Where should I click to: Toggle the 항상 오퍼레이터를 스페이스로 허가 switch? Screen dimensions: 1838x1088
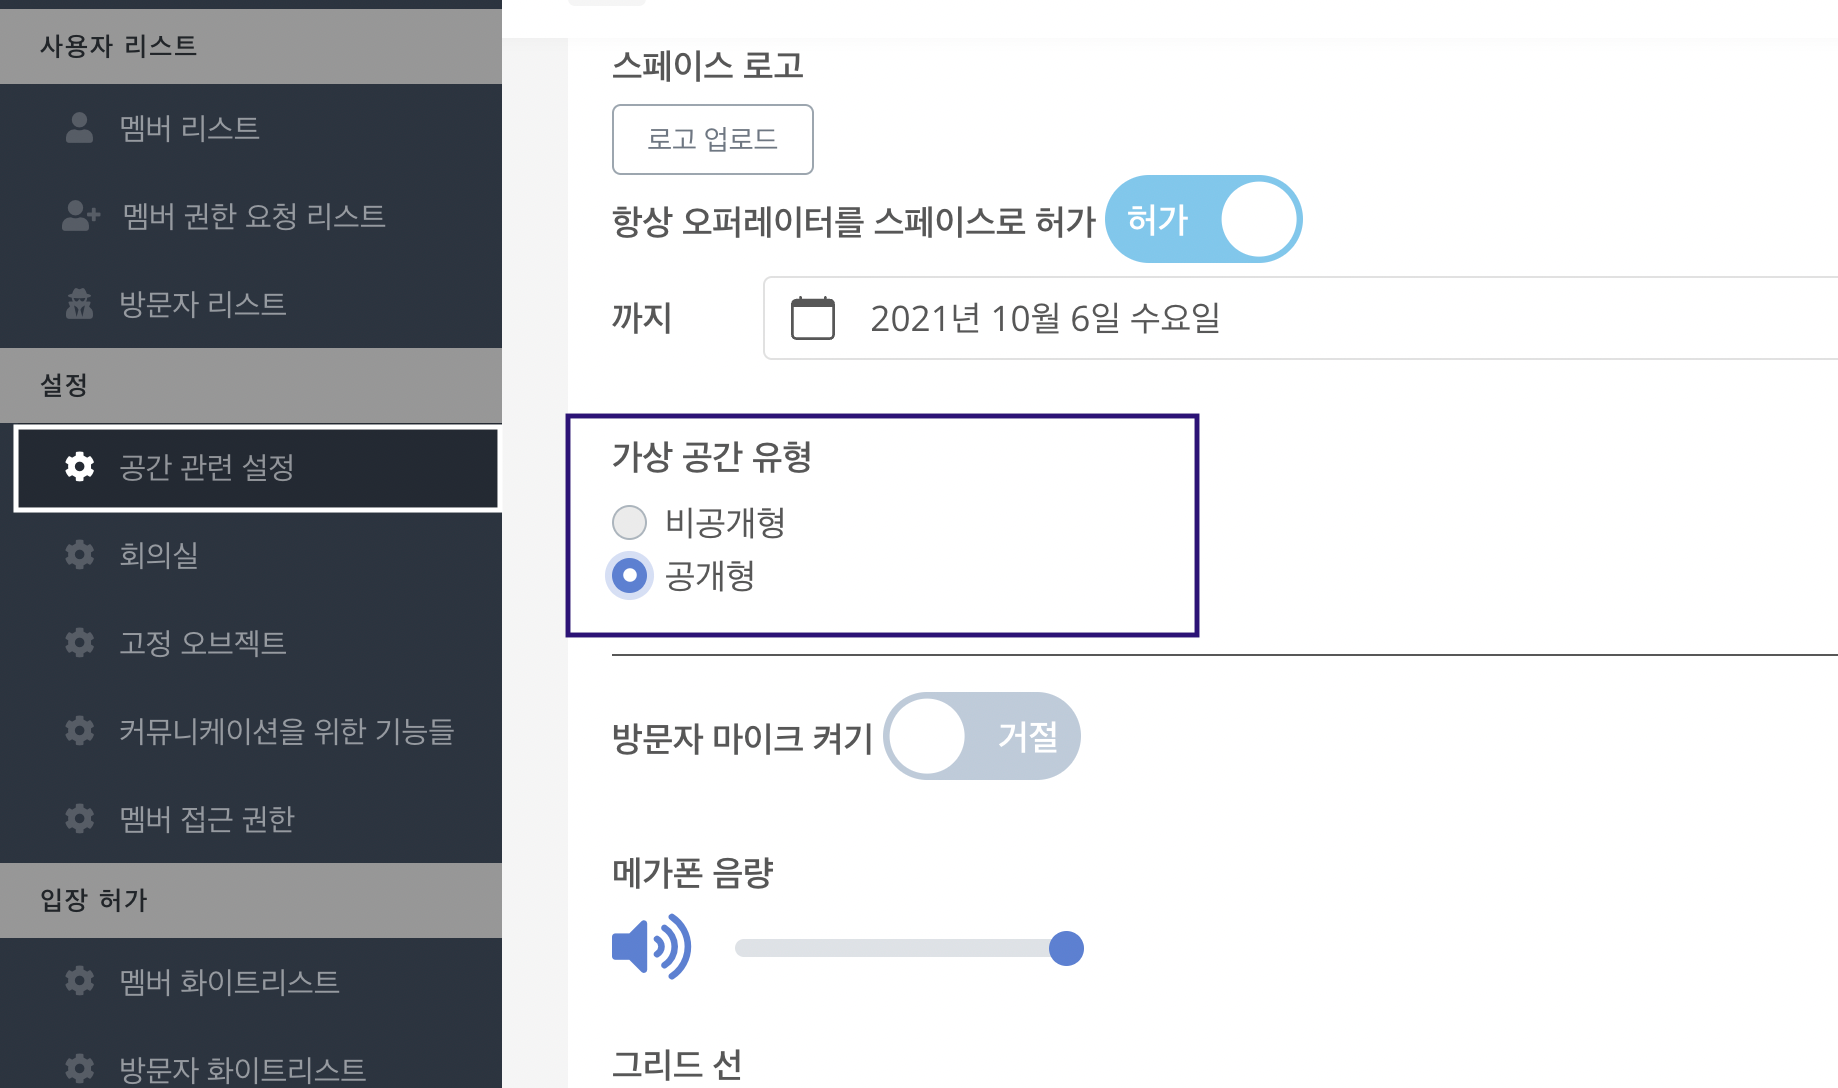coord(1203,219)
